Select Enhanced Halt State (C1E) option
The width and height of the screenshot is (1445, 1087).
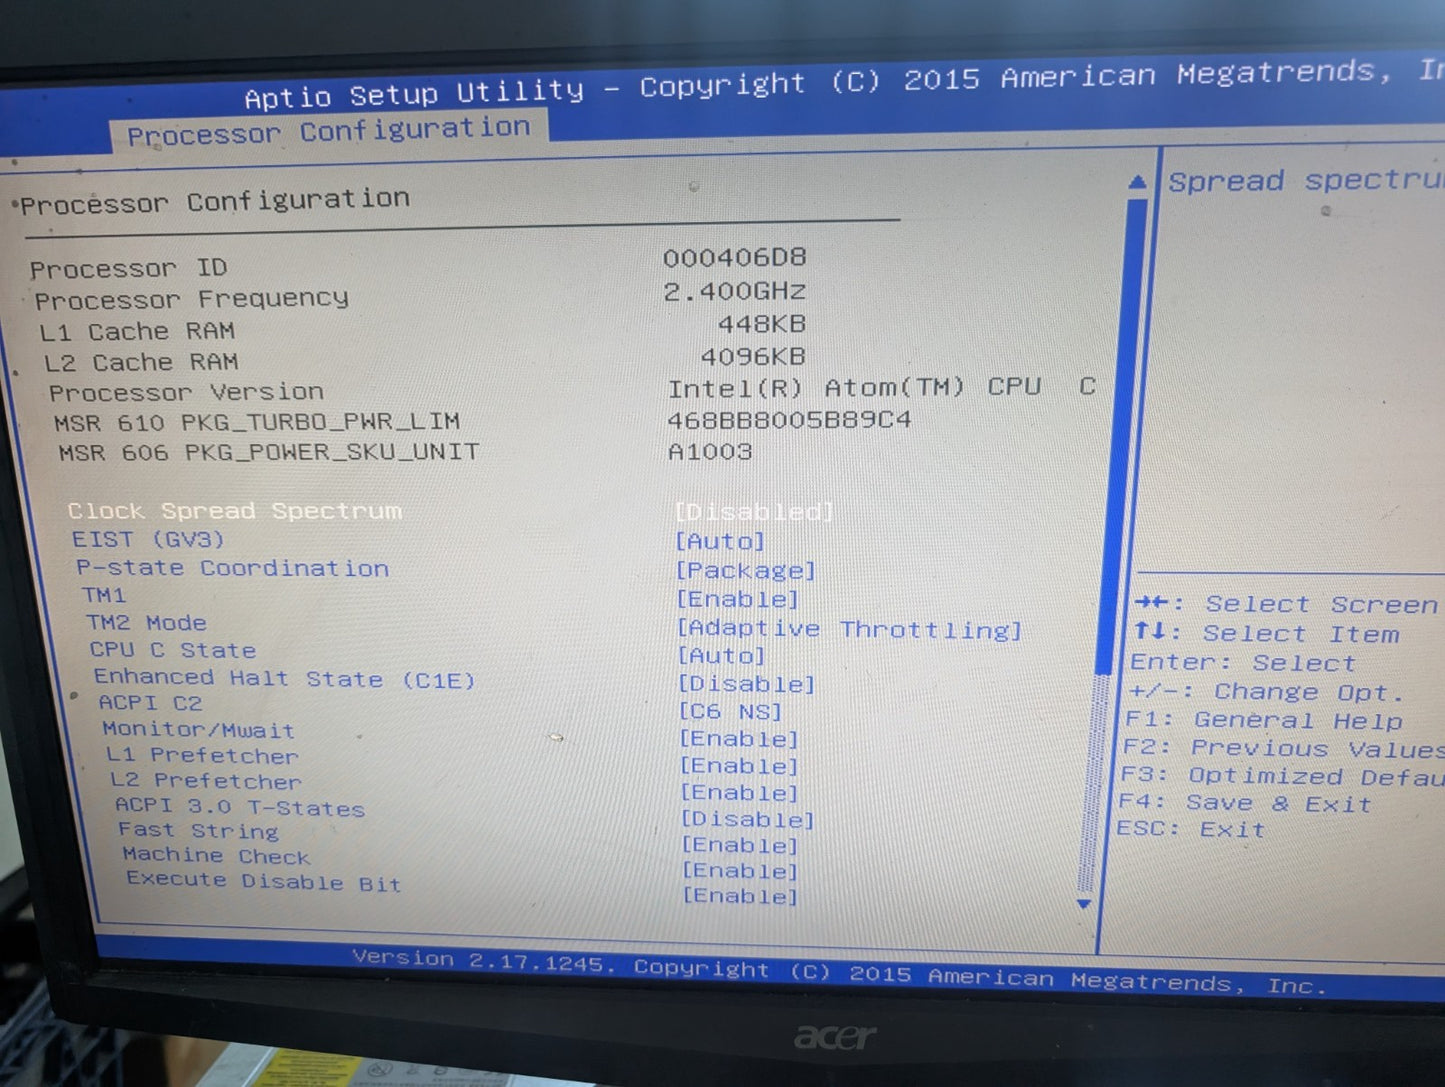pos(285,679)
